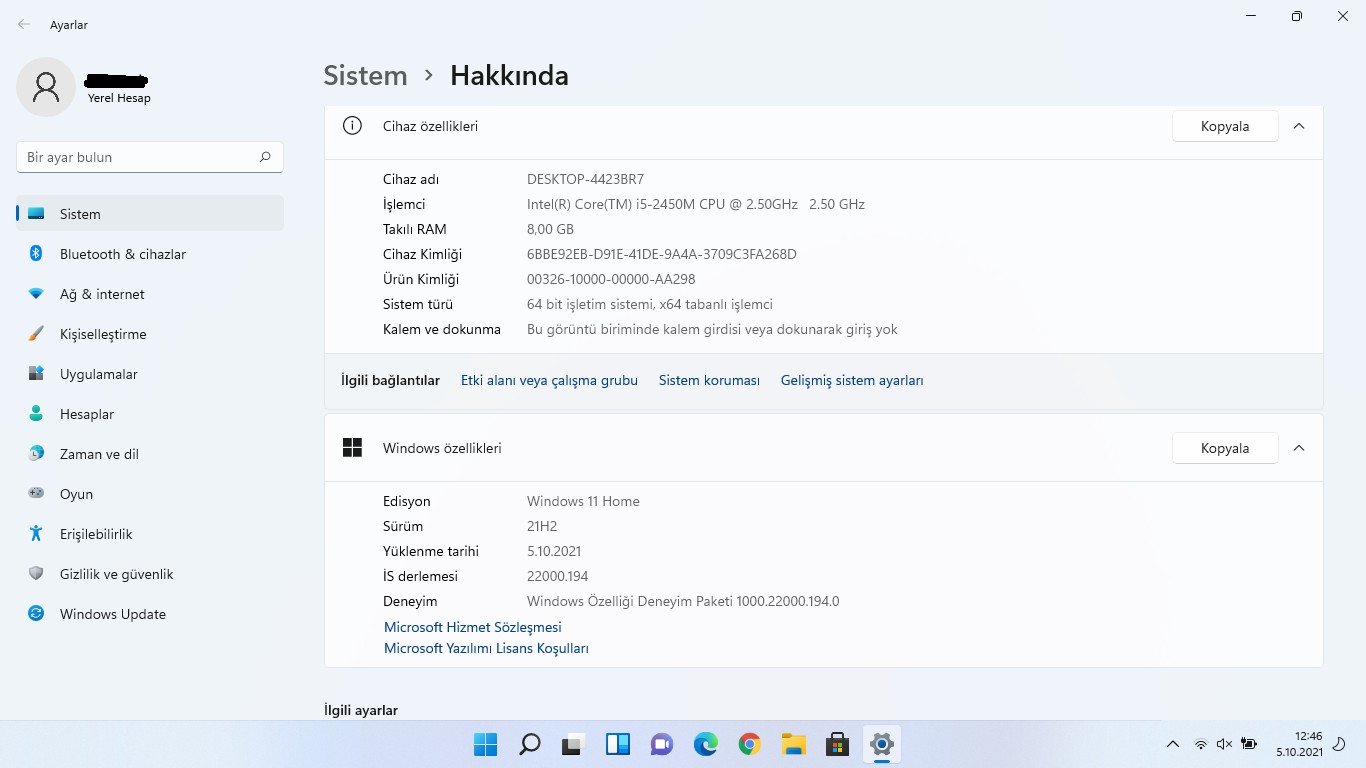1366x768 pixels.
Task: Click the Kişiselleştirme paintbrush icon
Action: pyautogui.click(x=36, y=334)
